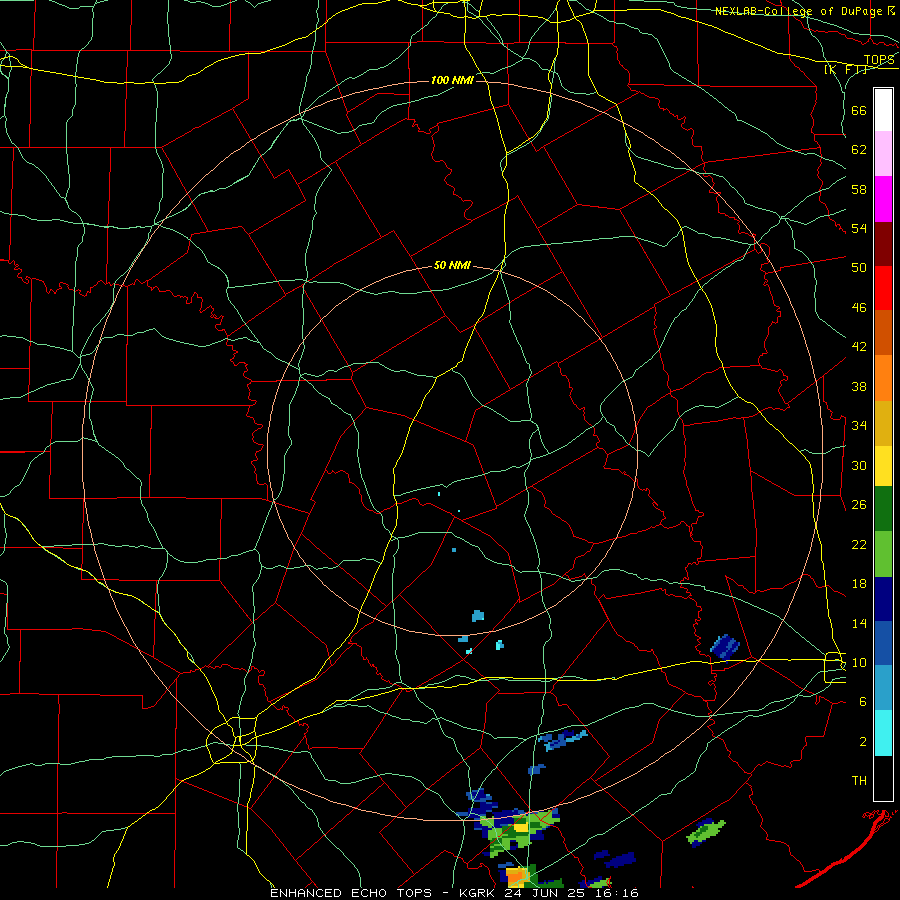Click the yellow echo core on the 100 NMI ring
The height and width of the screenshot is (900, 900).
[x=521, y=827]
